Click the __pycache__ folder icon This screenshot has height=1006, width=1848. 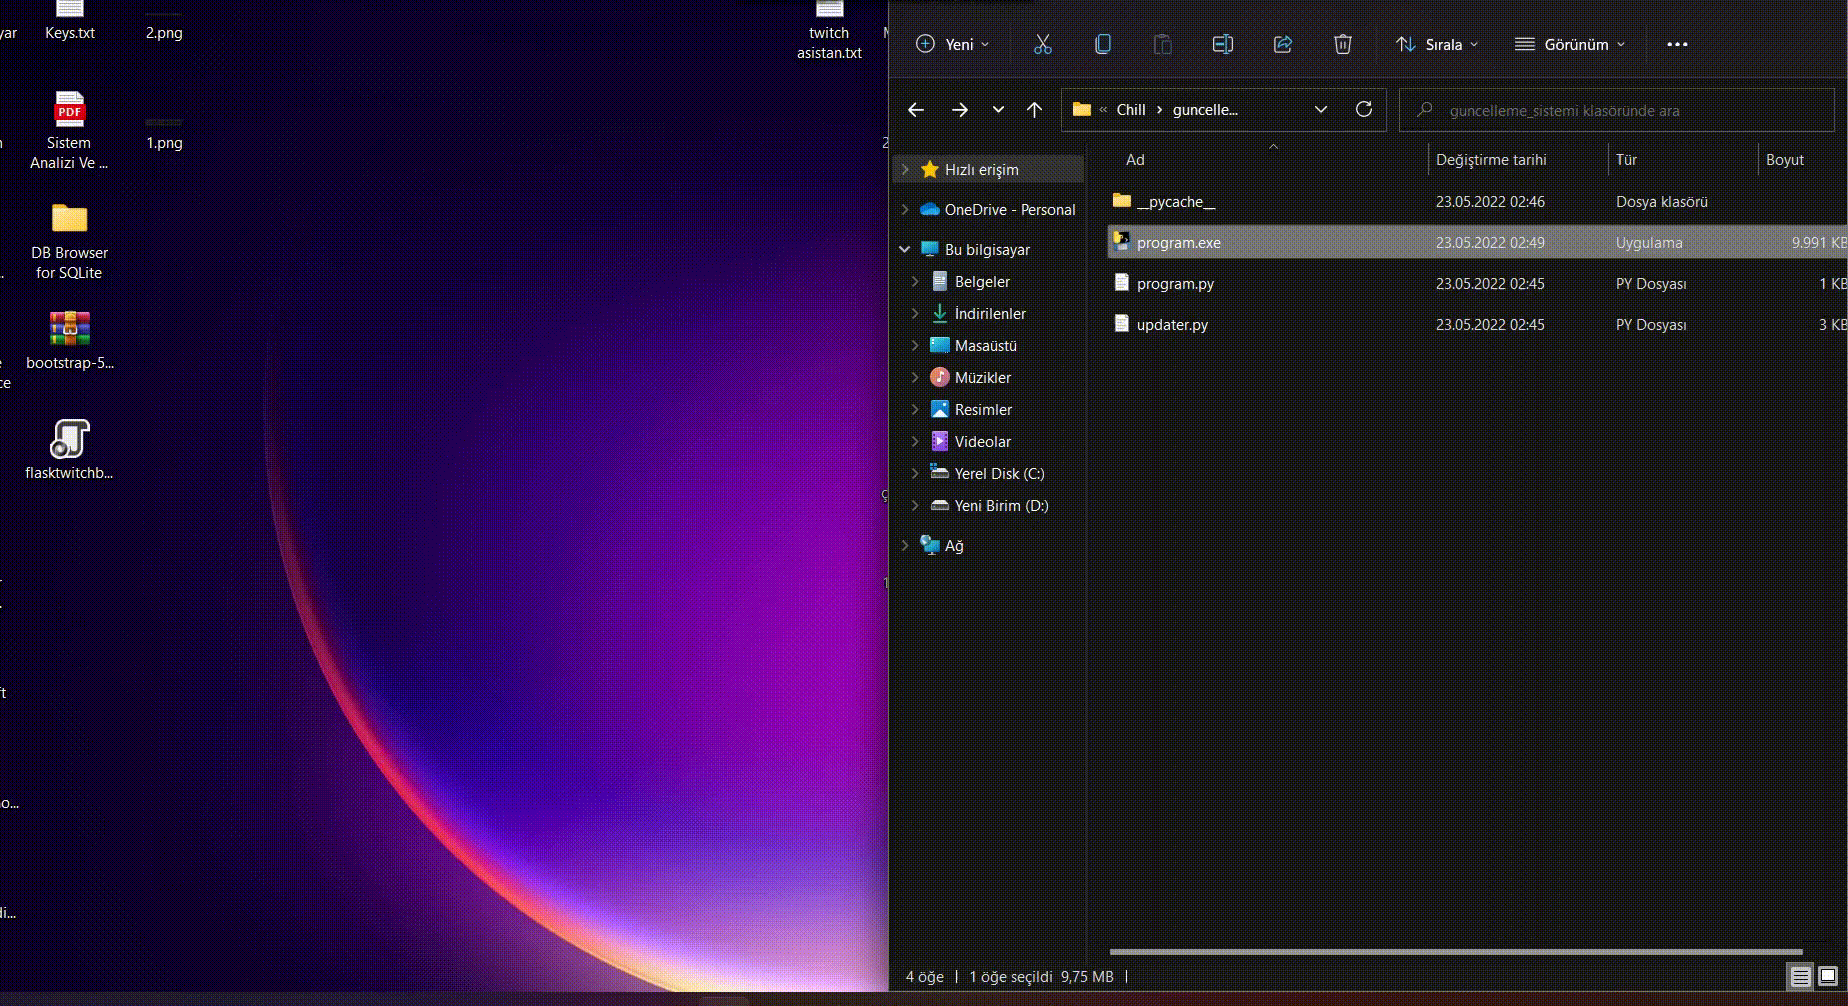click(1122, 201)
